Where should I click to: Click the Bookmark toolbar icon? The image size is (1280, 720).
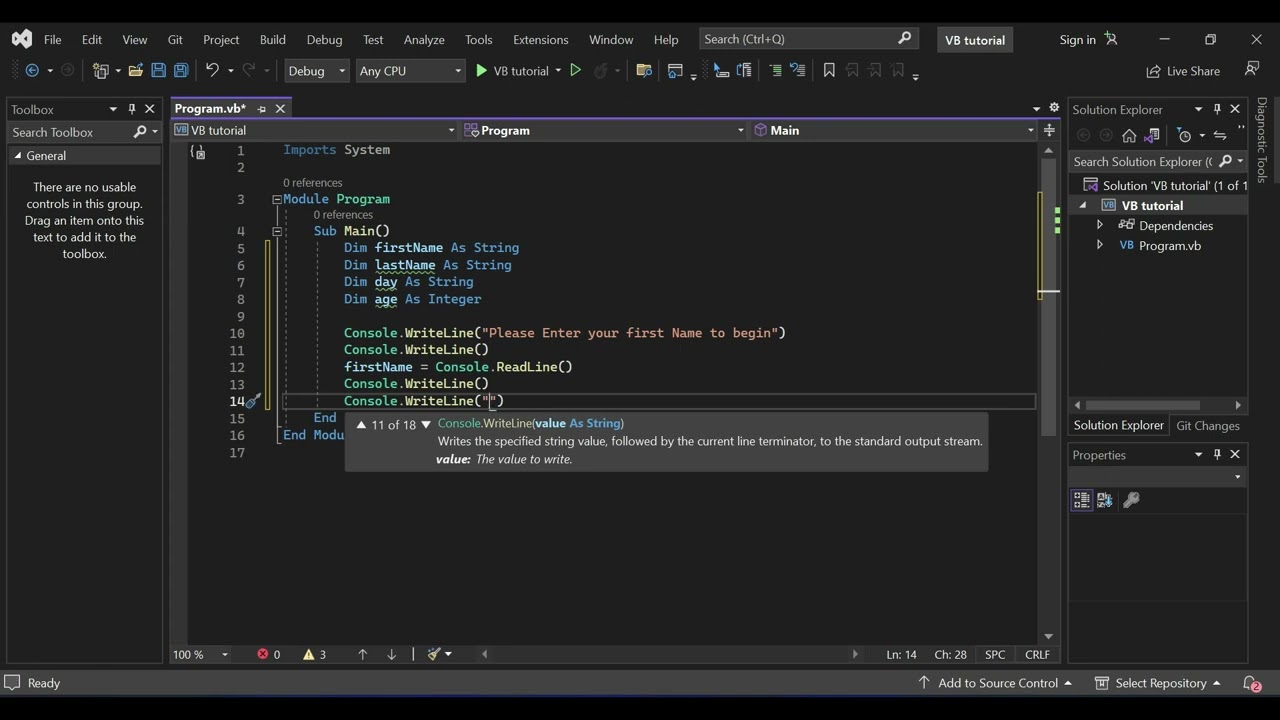(829, 71)
